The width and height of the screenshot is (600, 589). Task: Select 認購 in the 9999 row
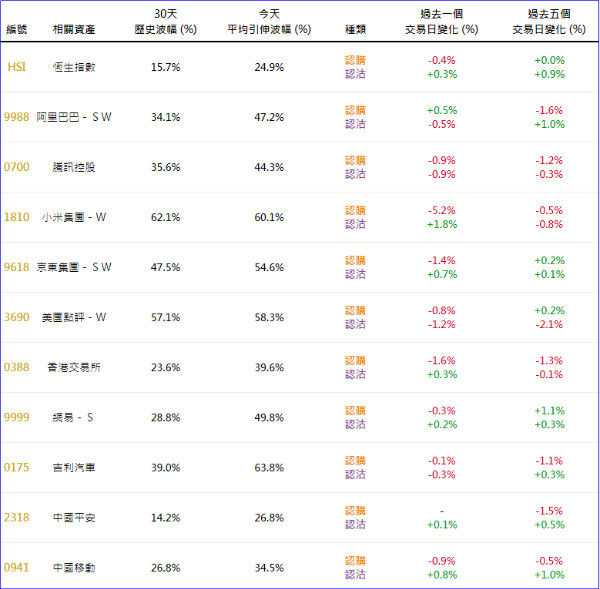pyautogui.click(x=355, y=411)
